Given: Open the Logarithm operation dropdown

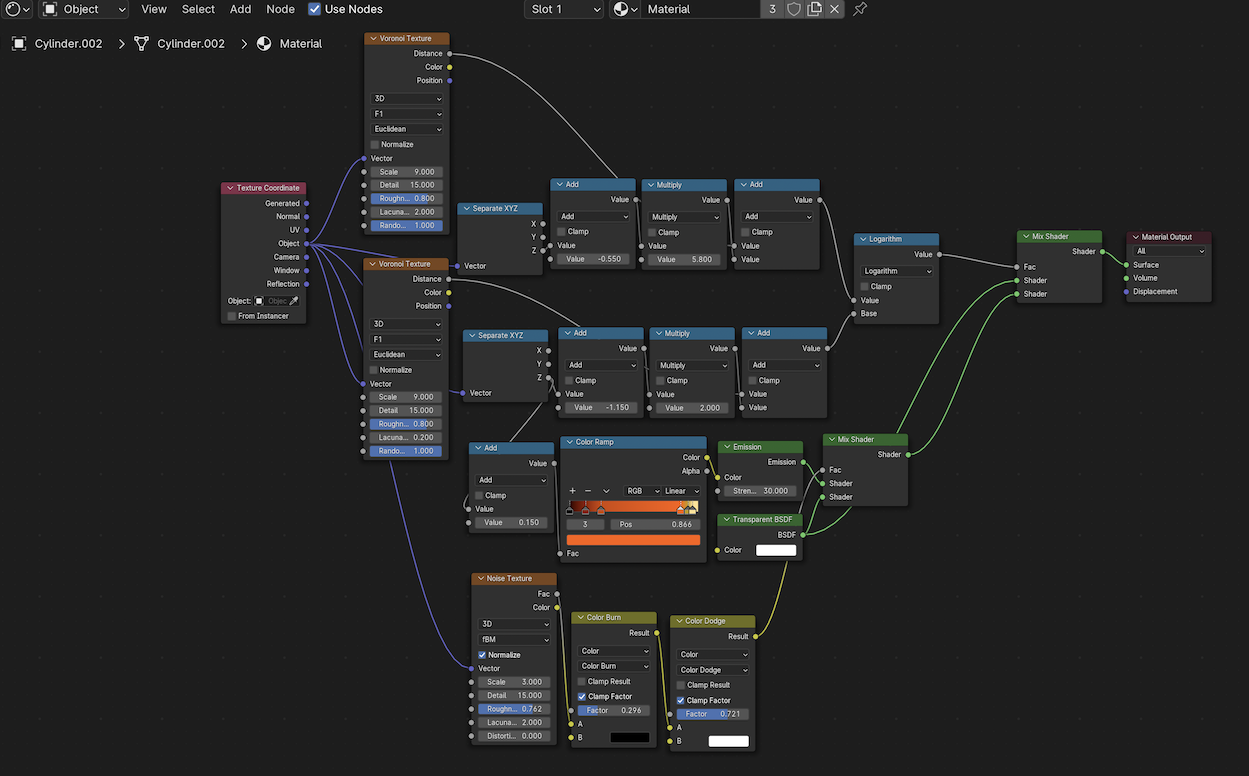Looking at the screenshot, I should [897, 271].
